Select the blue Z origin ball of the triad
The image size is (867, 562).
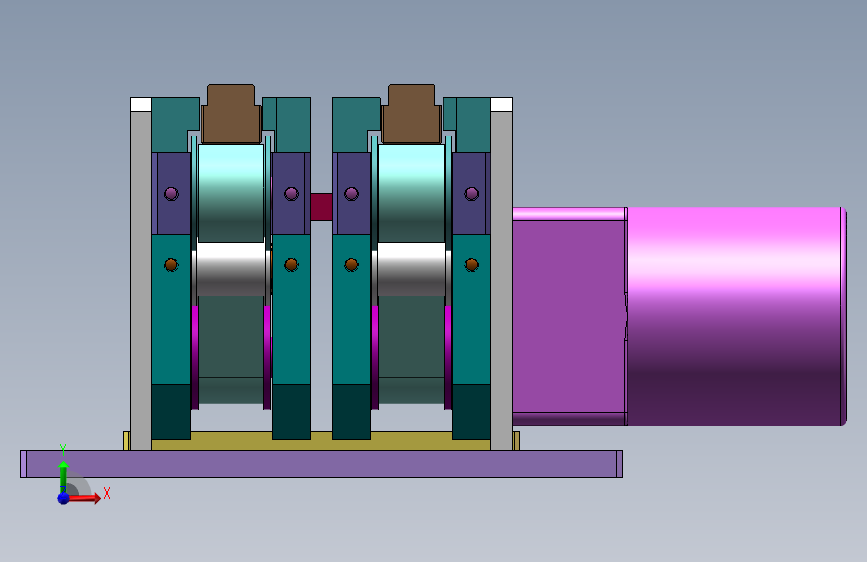[x=64, y=498]
